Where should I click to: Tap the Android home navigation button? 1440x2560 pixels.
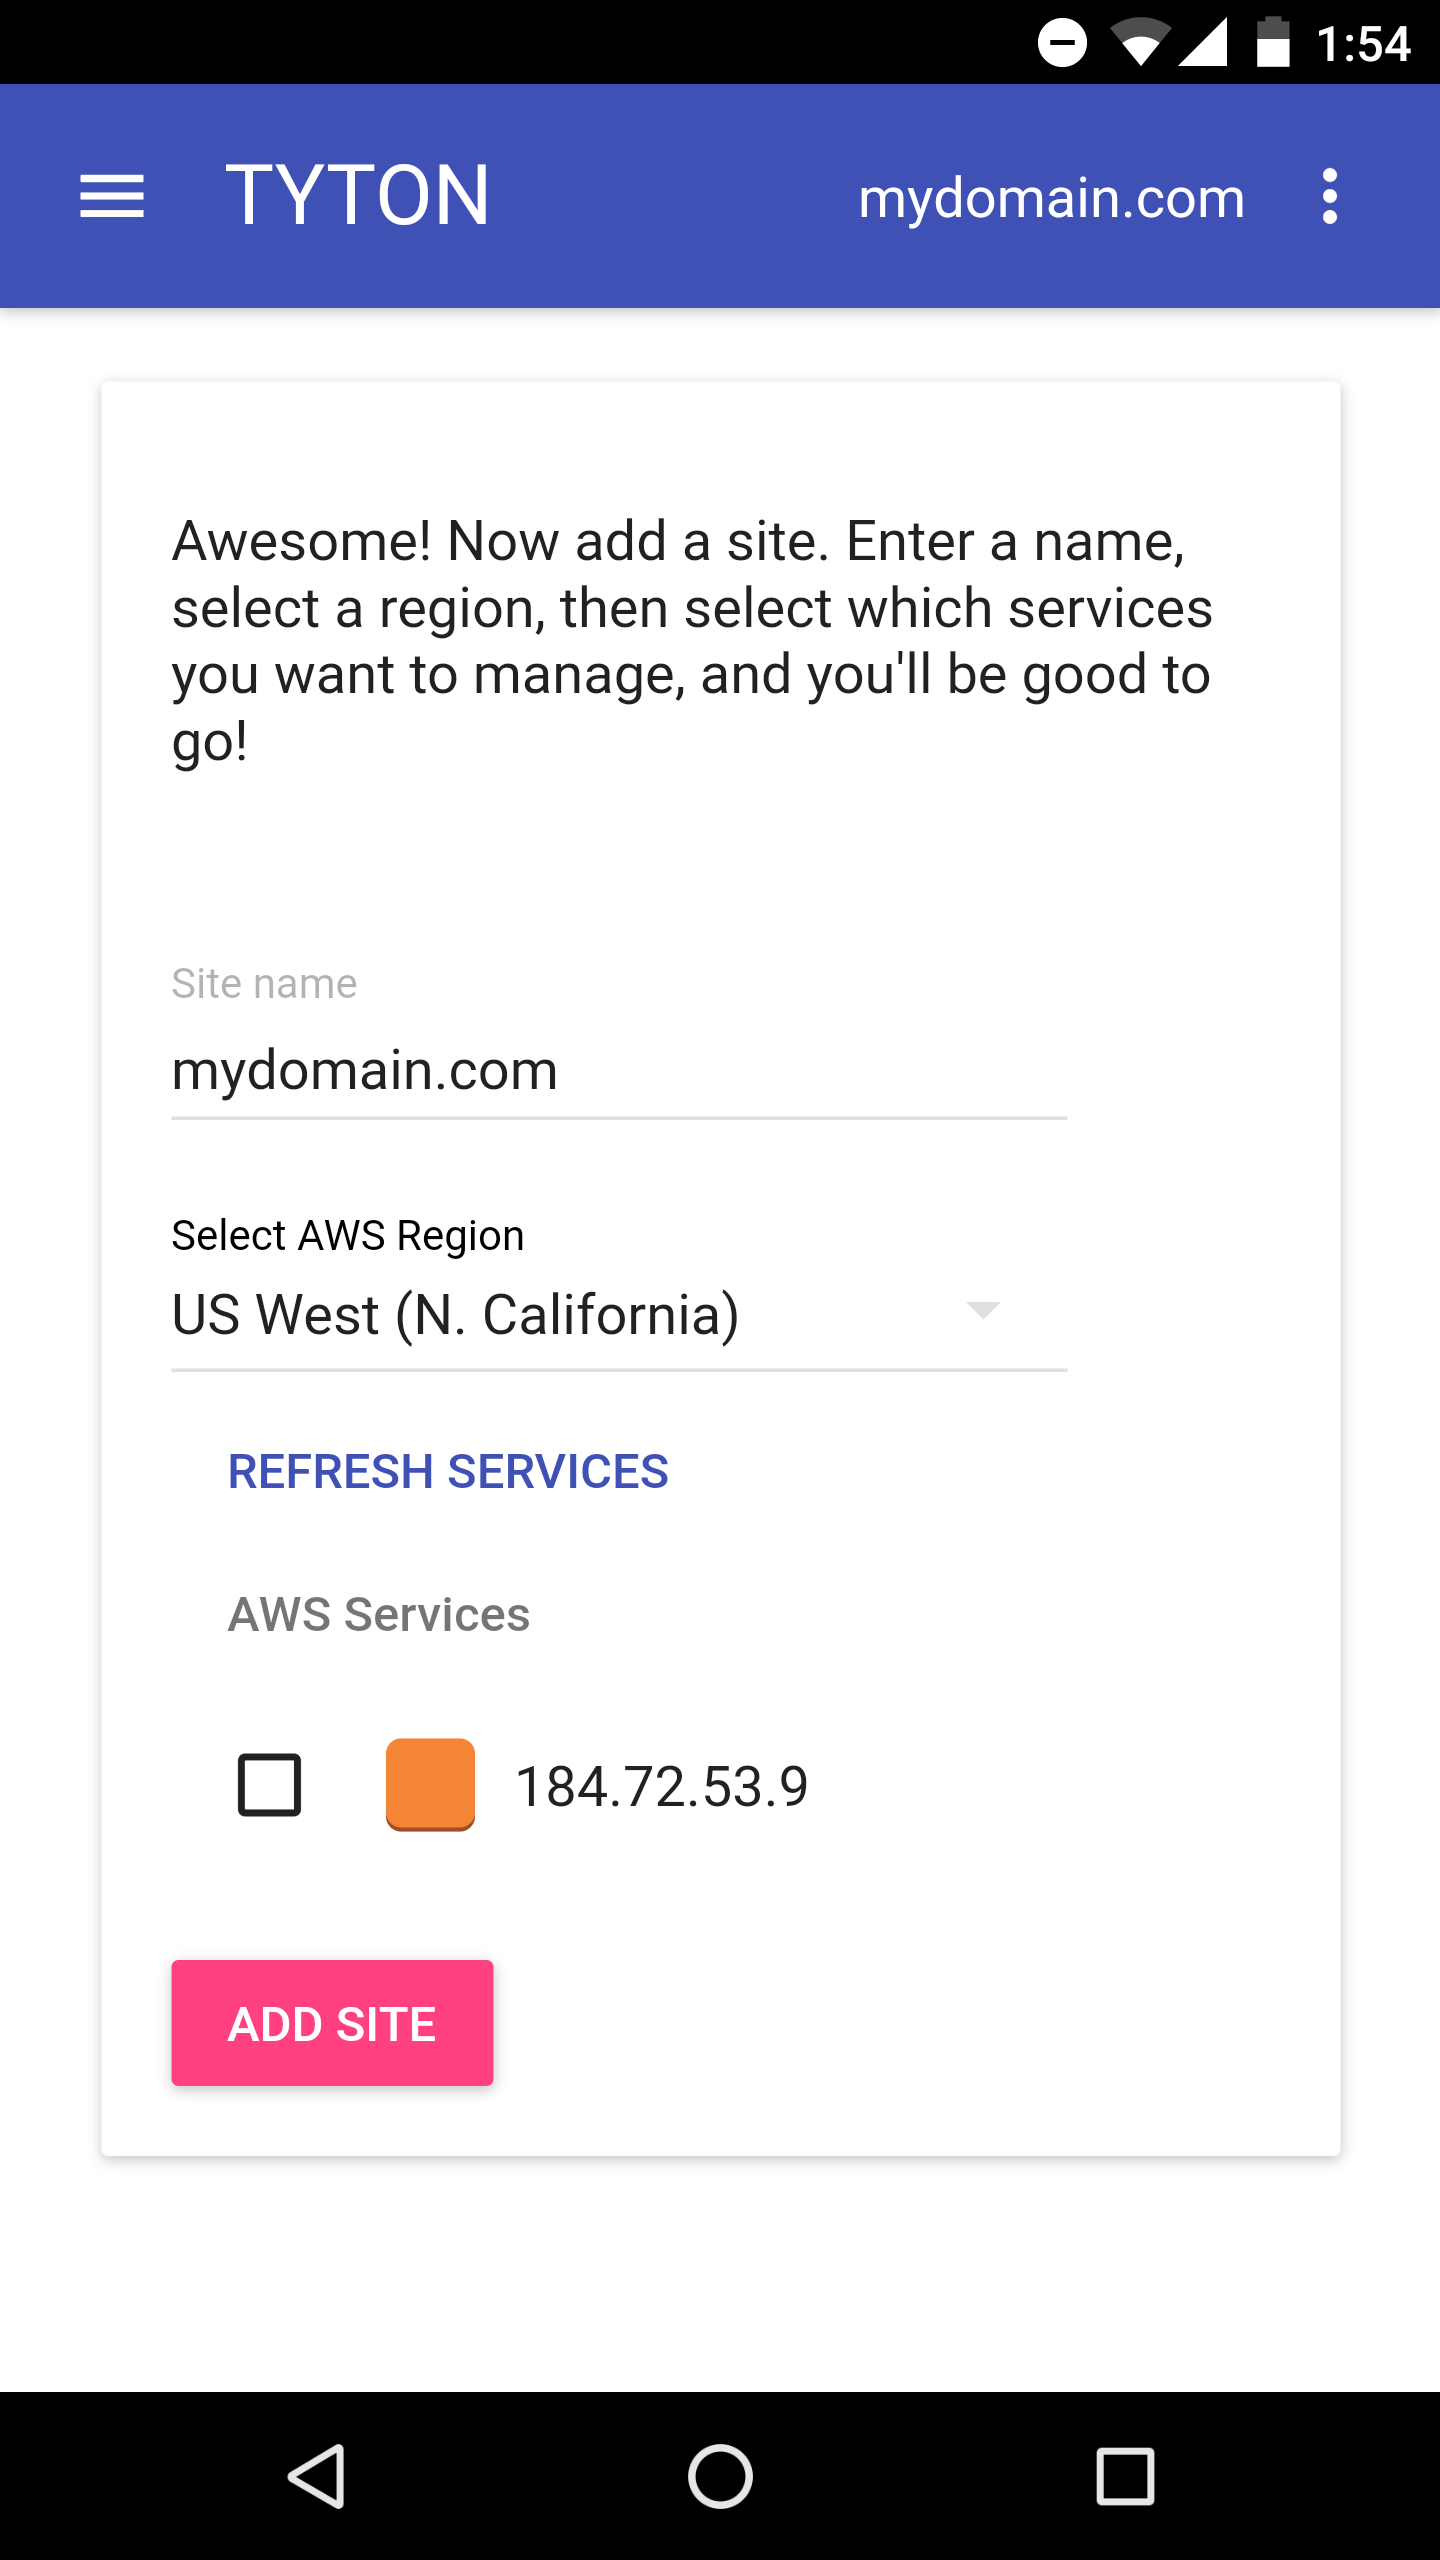point(720,2476)
